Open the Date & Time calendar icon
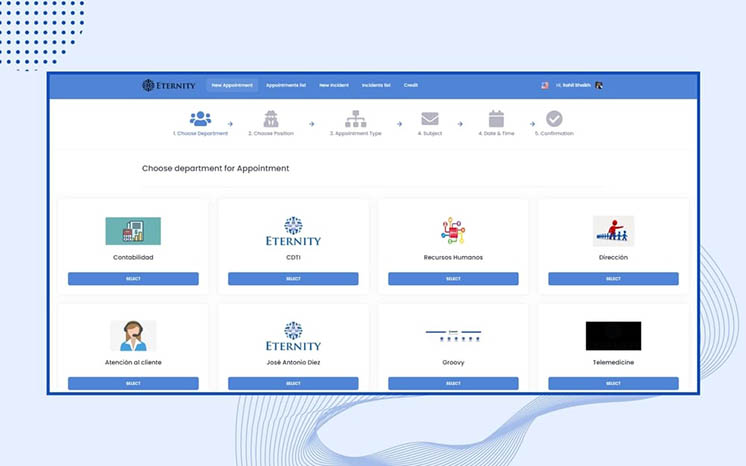Image resolution: width=746 pixels, height=466 pixels. point(496,119)
